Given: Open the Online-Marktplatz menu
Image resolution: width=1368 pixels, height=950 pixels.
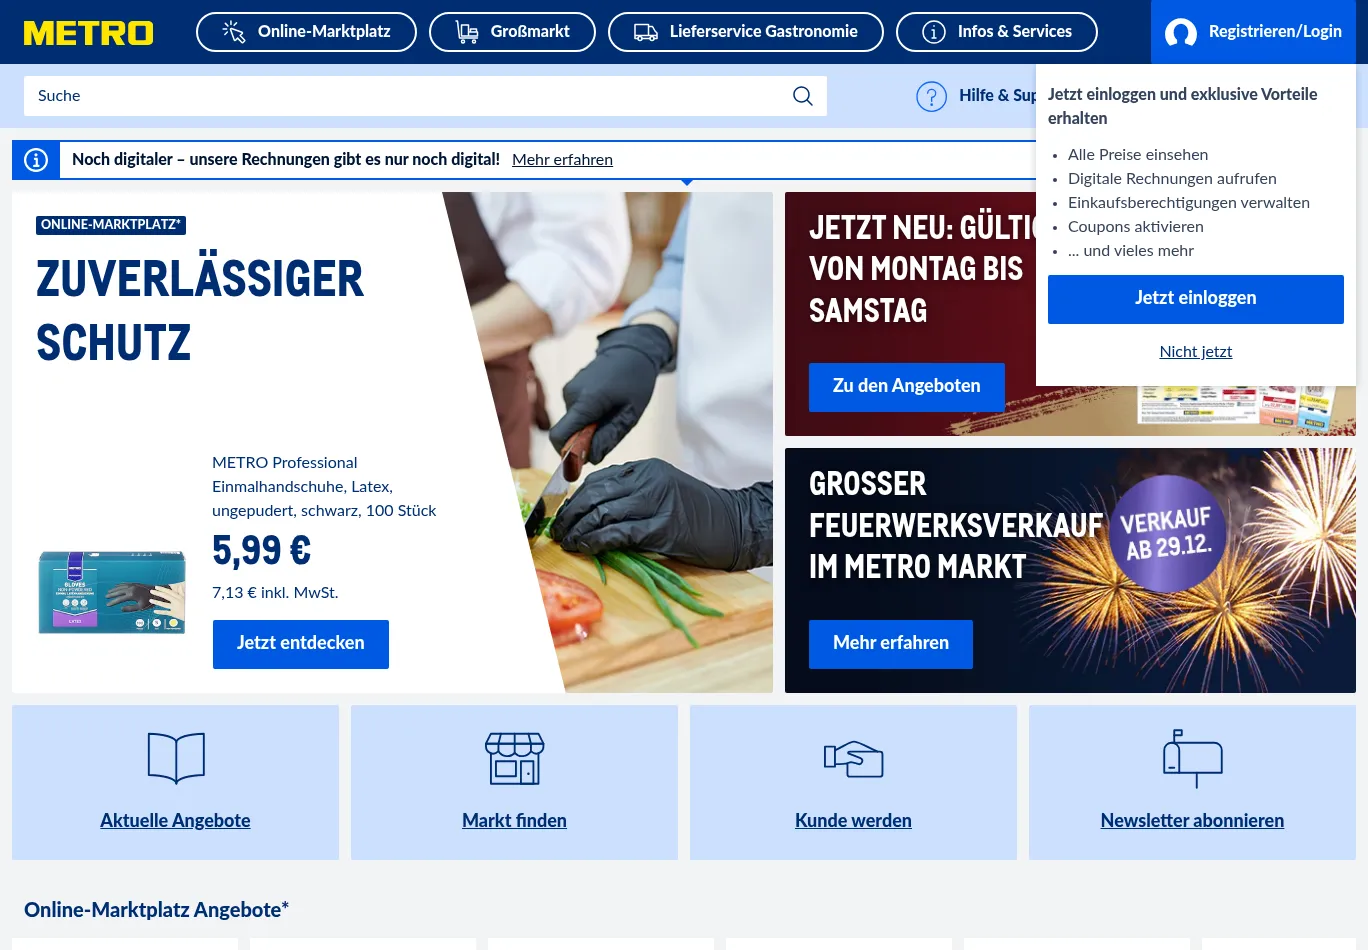Looking at the screenshot, I should pos(306,32).
